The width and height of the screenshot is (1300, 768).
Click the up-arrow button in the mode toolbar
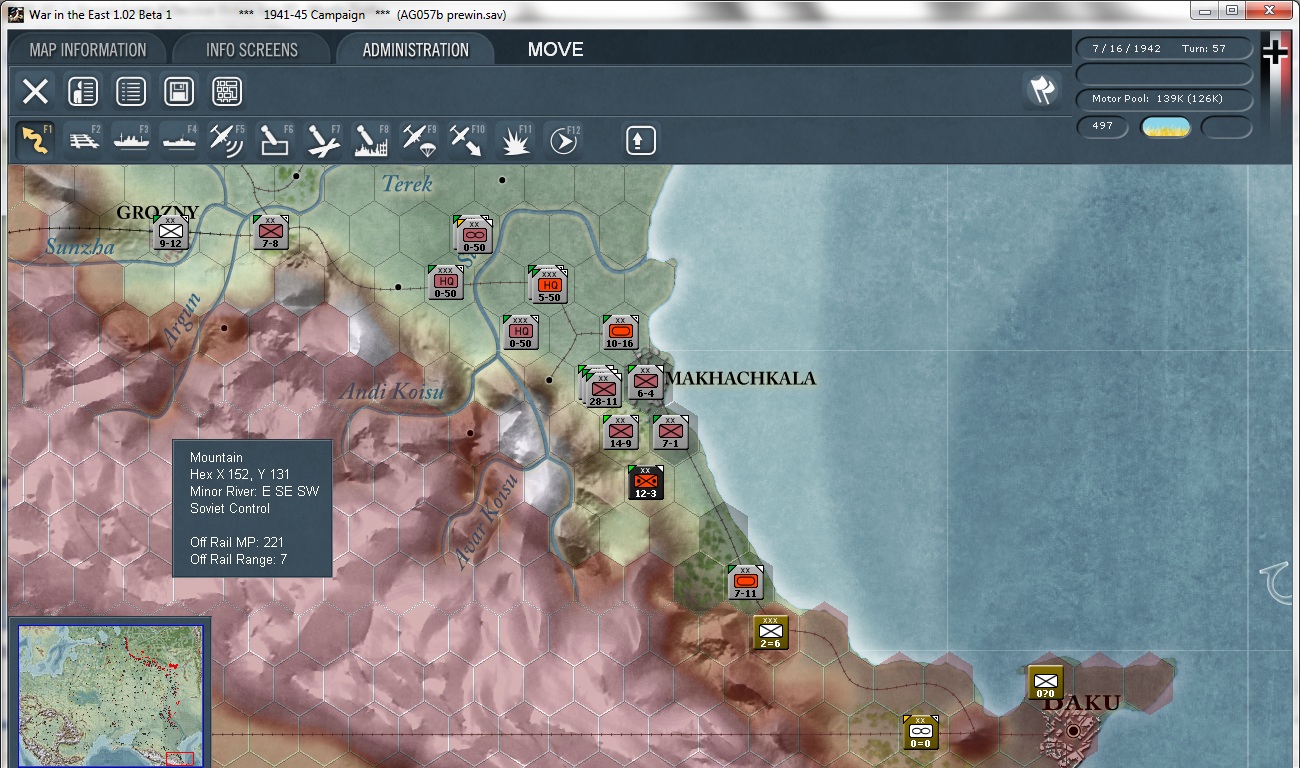click(641, 140)
